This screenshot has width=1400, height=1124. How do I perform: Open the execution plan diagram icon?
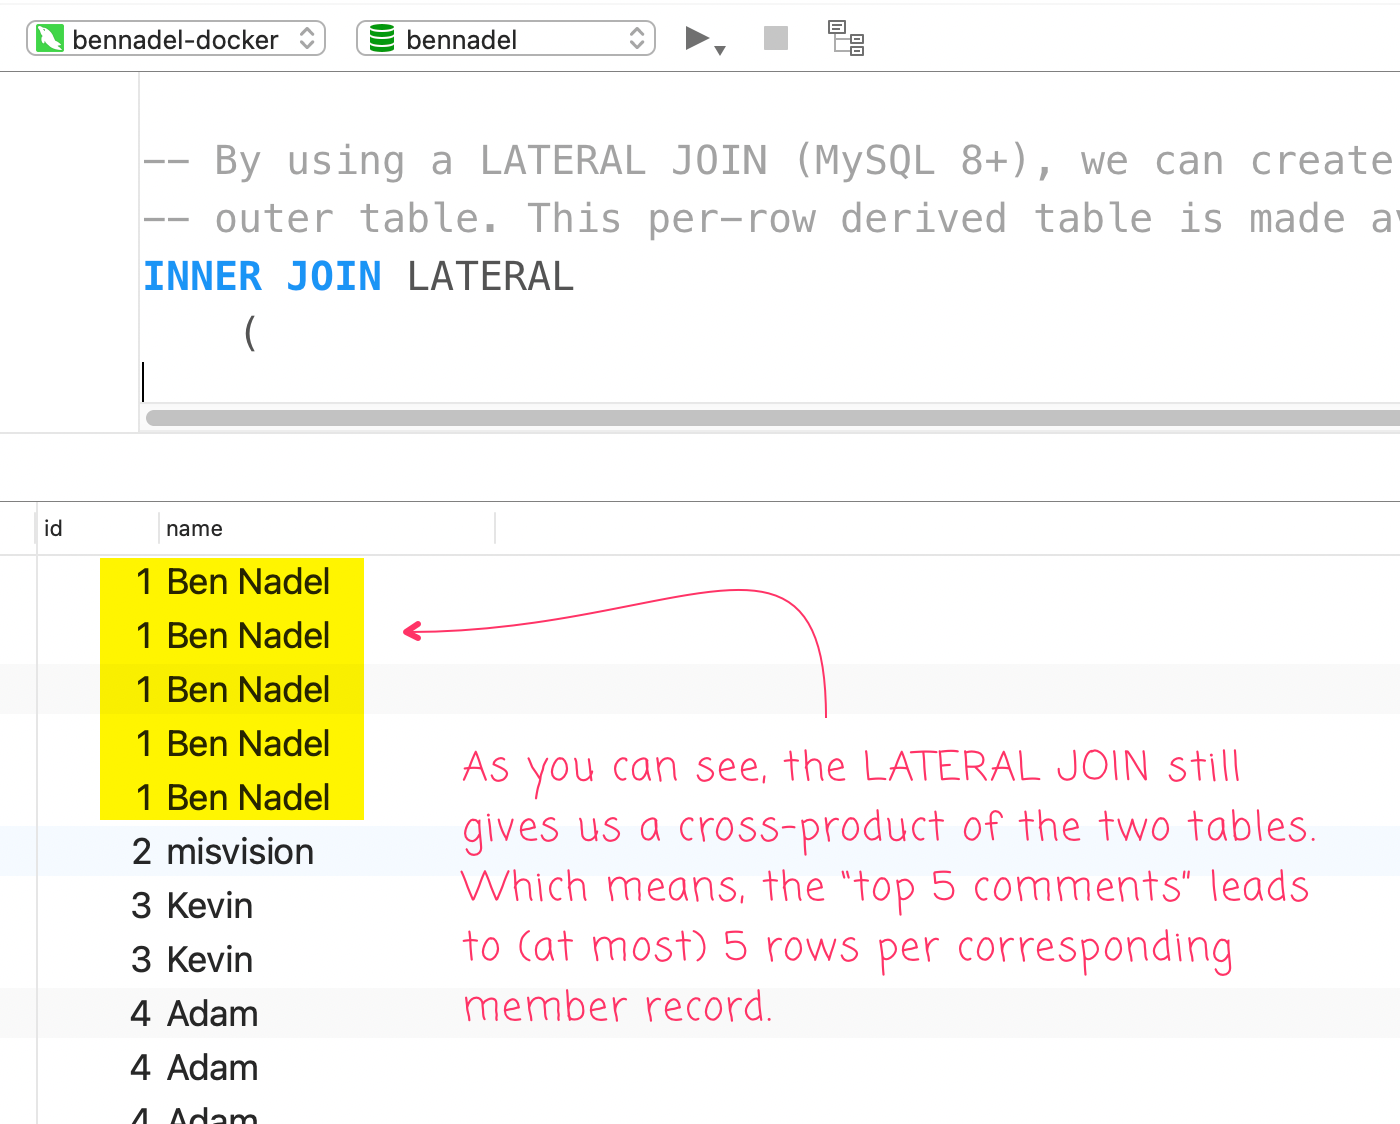845,38
